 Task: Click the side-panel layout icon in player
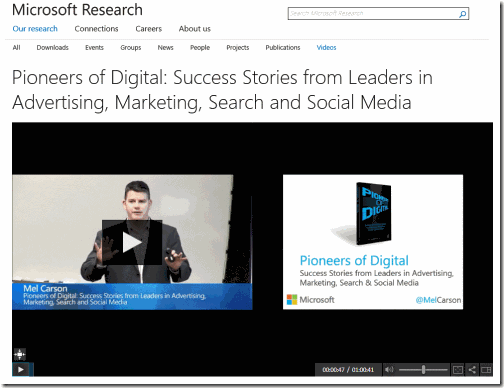[486, 369]
